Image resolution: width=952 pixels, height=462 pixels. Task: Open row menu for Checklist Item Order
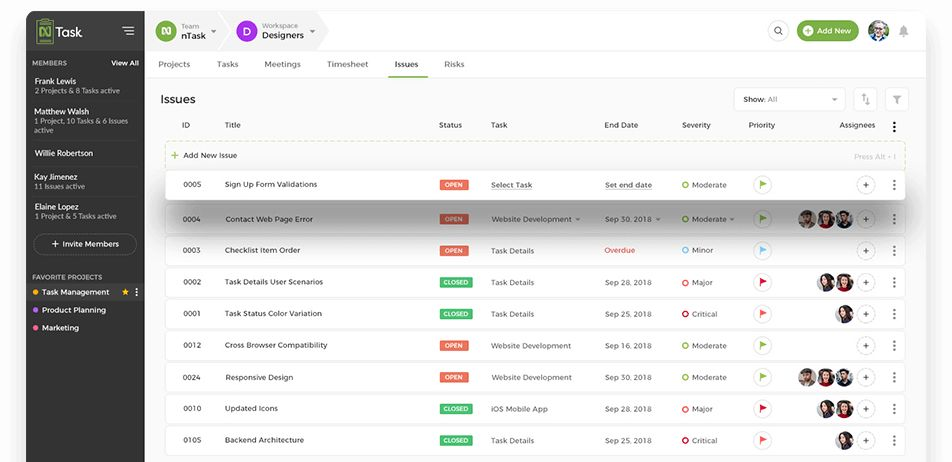point(894,250)
